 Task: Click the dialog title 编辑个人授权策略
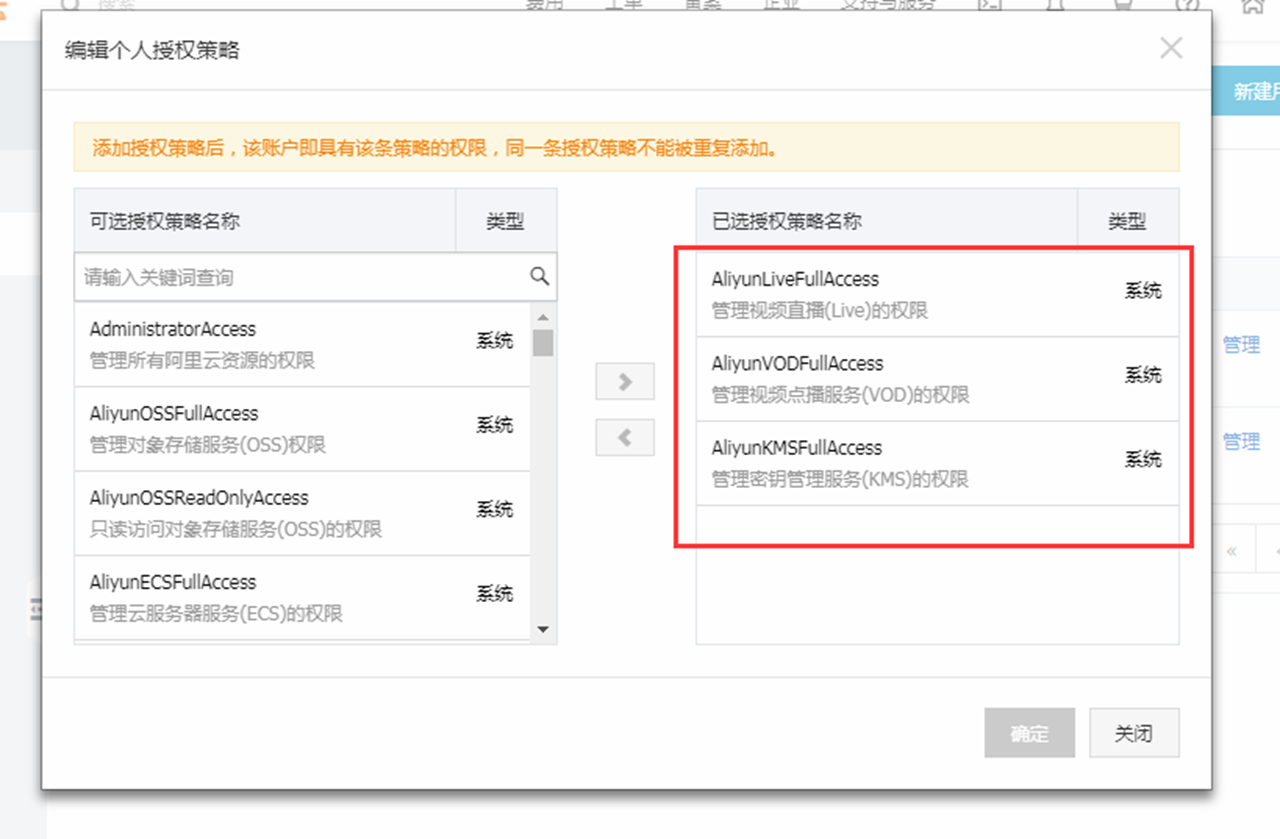tap(152, 50)
